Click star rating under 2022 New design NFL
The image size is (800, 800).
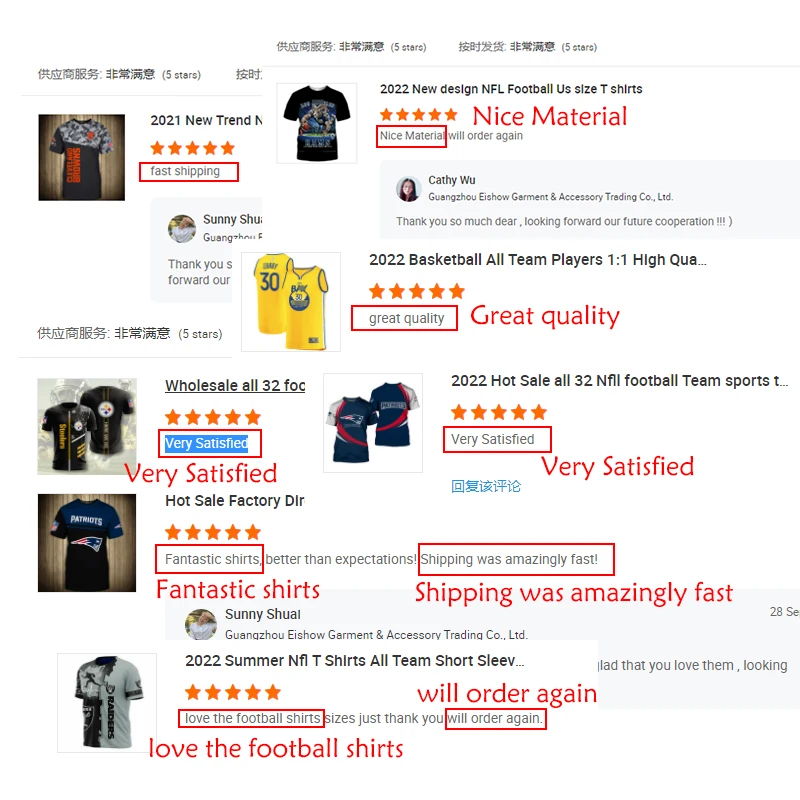pyautogui.click(x=418, y=114)
